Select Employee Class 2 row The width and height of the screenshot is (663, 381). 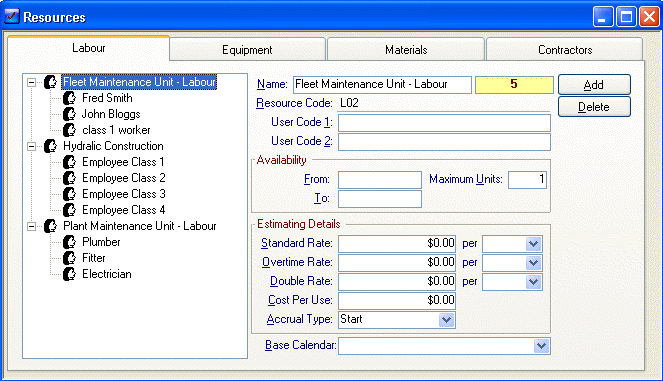click(123, 178)
